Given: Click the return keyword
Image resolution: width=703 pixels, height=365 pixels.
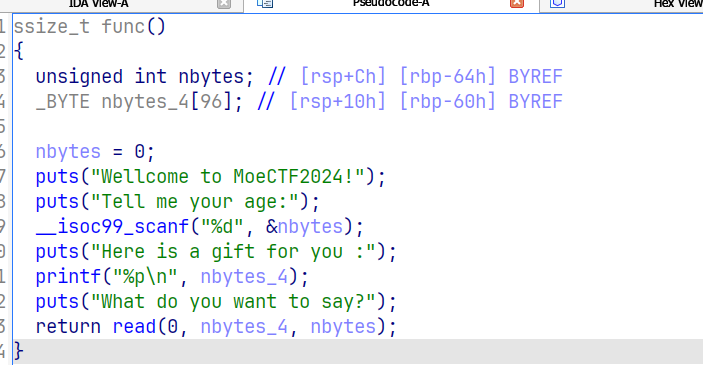Looking at the screenshot, I should click(68, 327).
